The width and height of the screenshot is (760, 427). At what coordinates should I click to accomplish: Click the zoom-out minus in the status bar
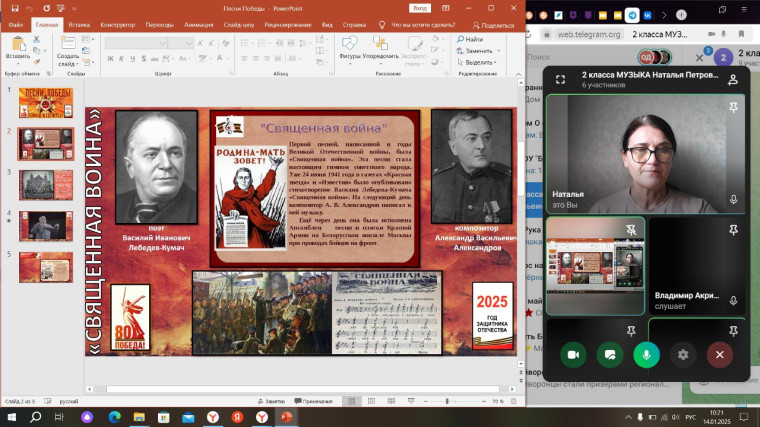pos(426,401)
